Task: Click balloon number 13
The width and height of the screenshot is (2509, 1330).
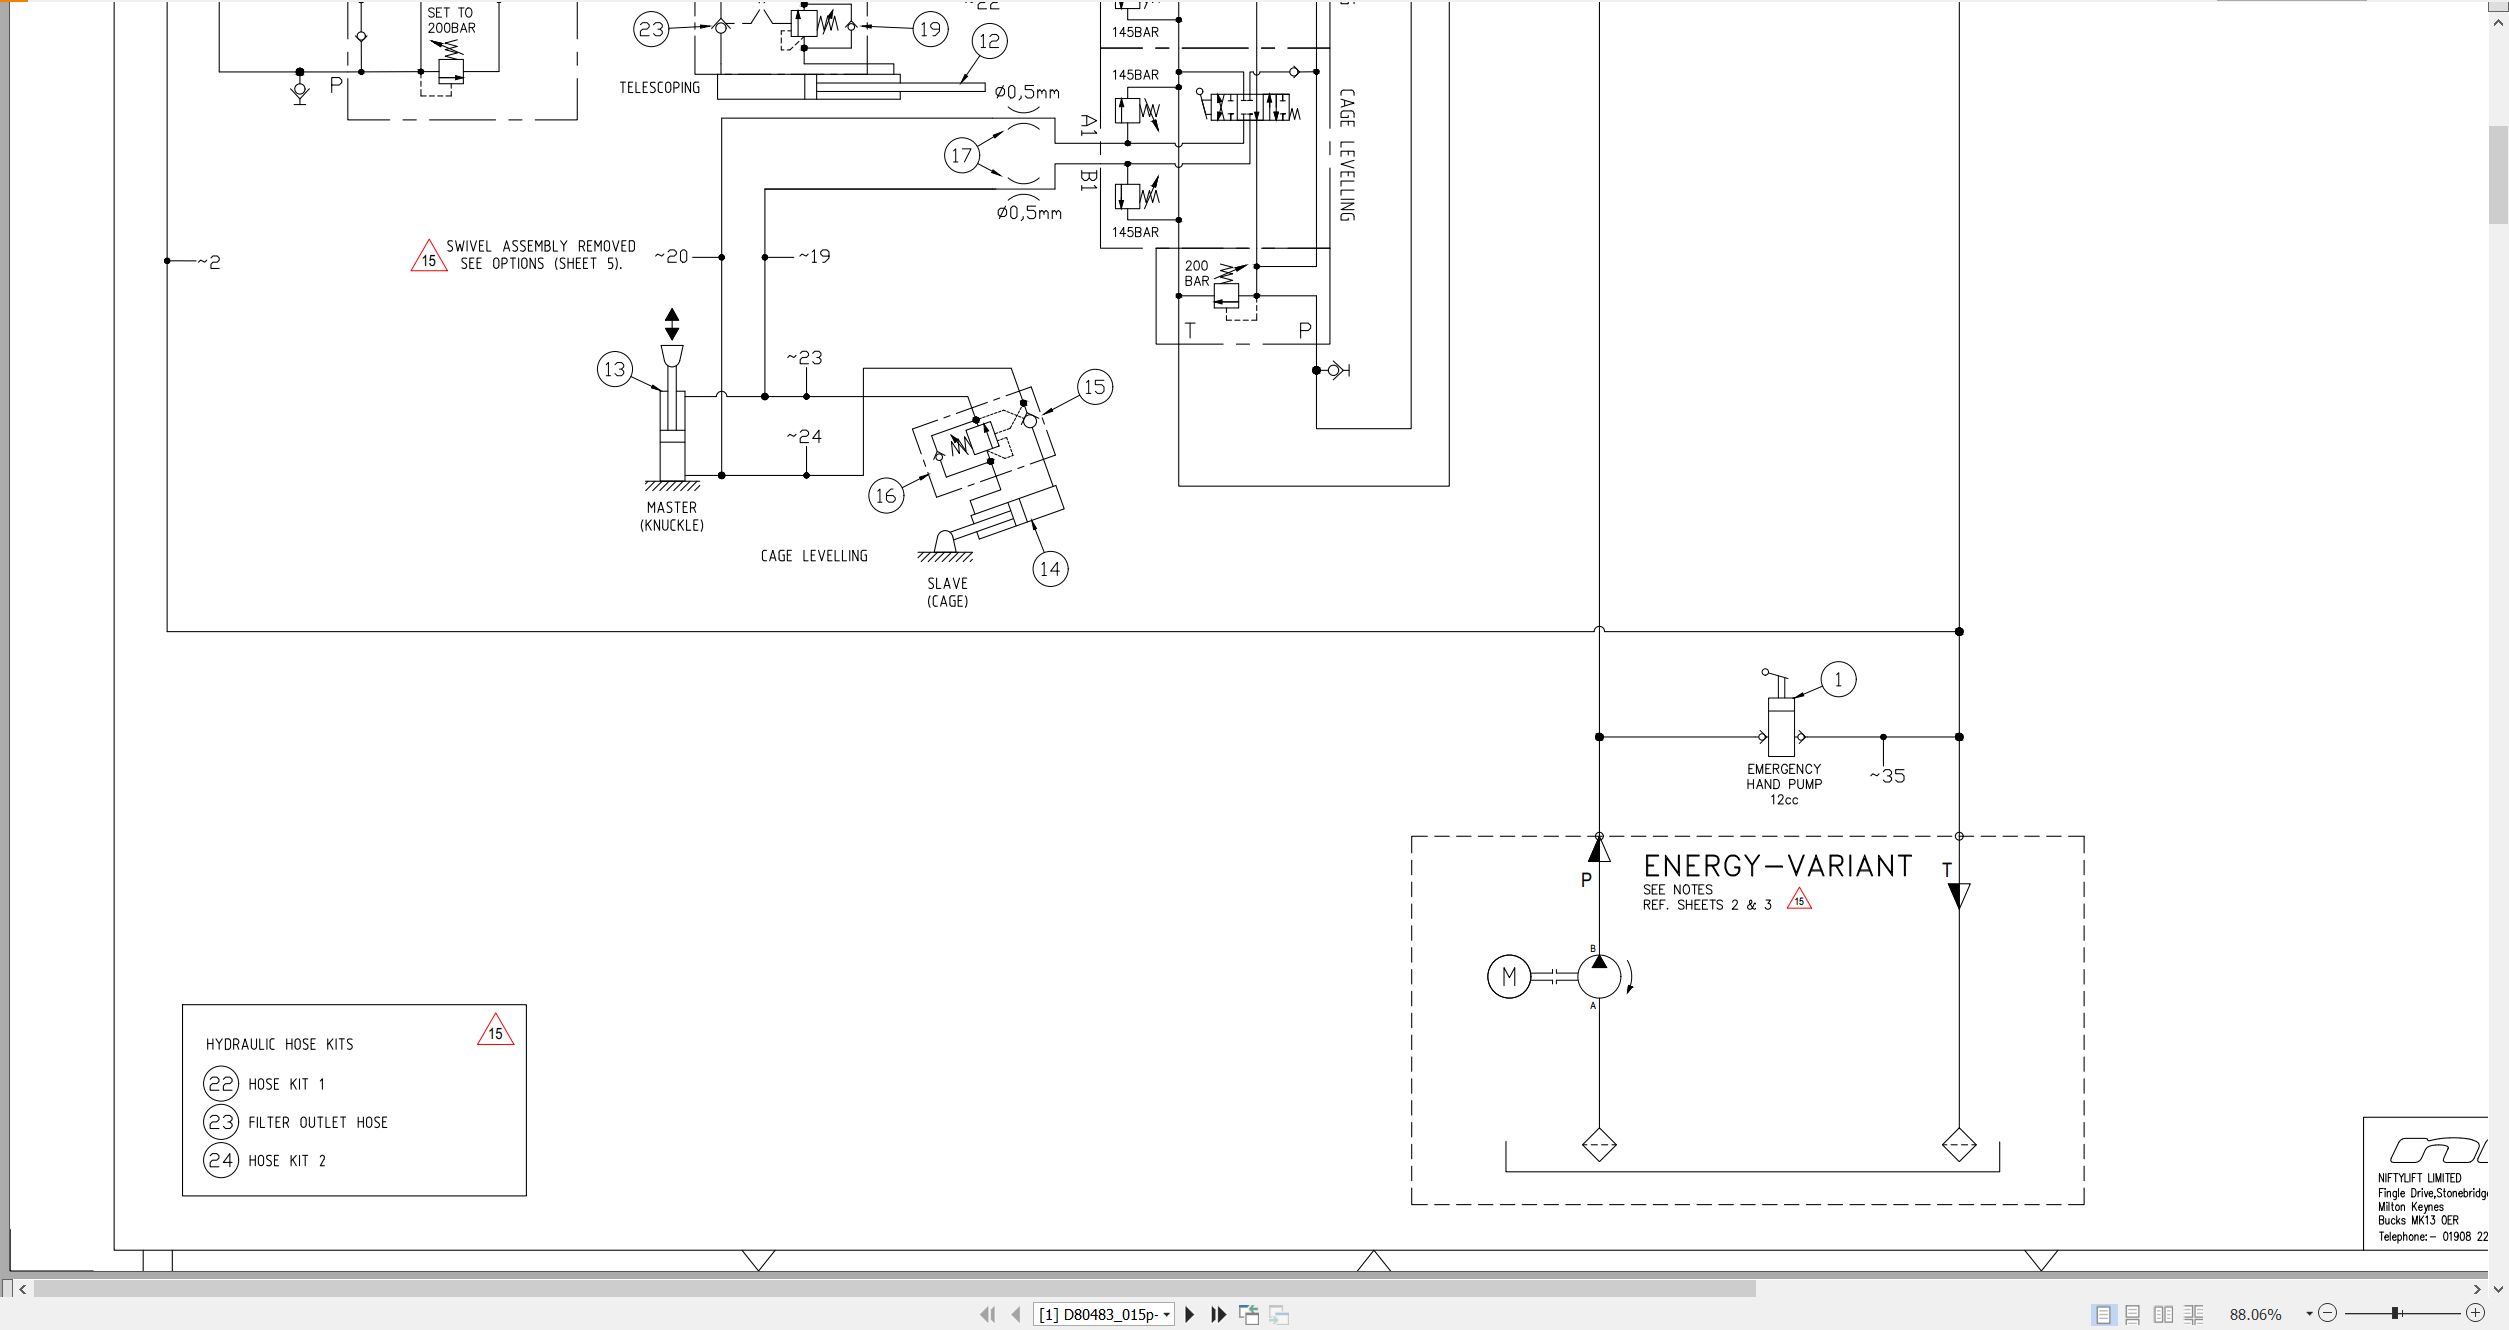Action: [x=614, y=369]
